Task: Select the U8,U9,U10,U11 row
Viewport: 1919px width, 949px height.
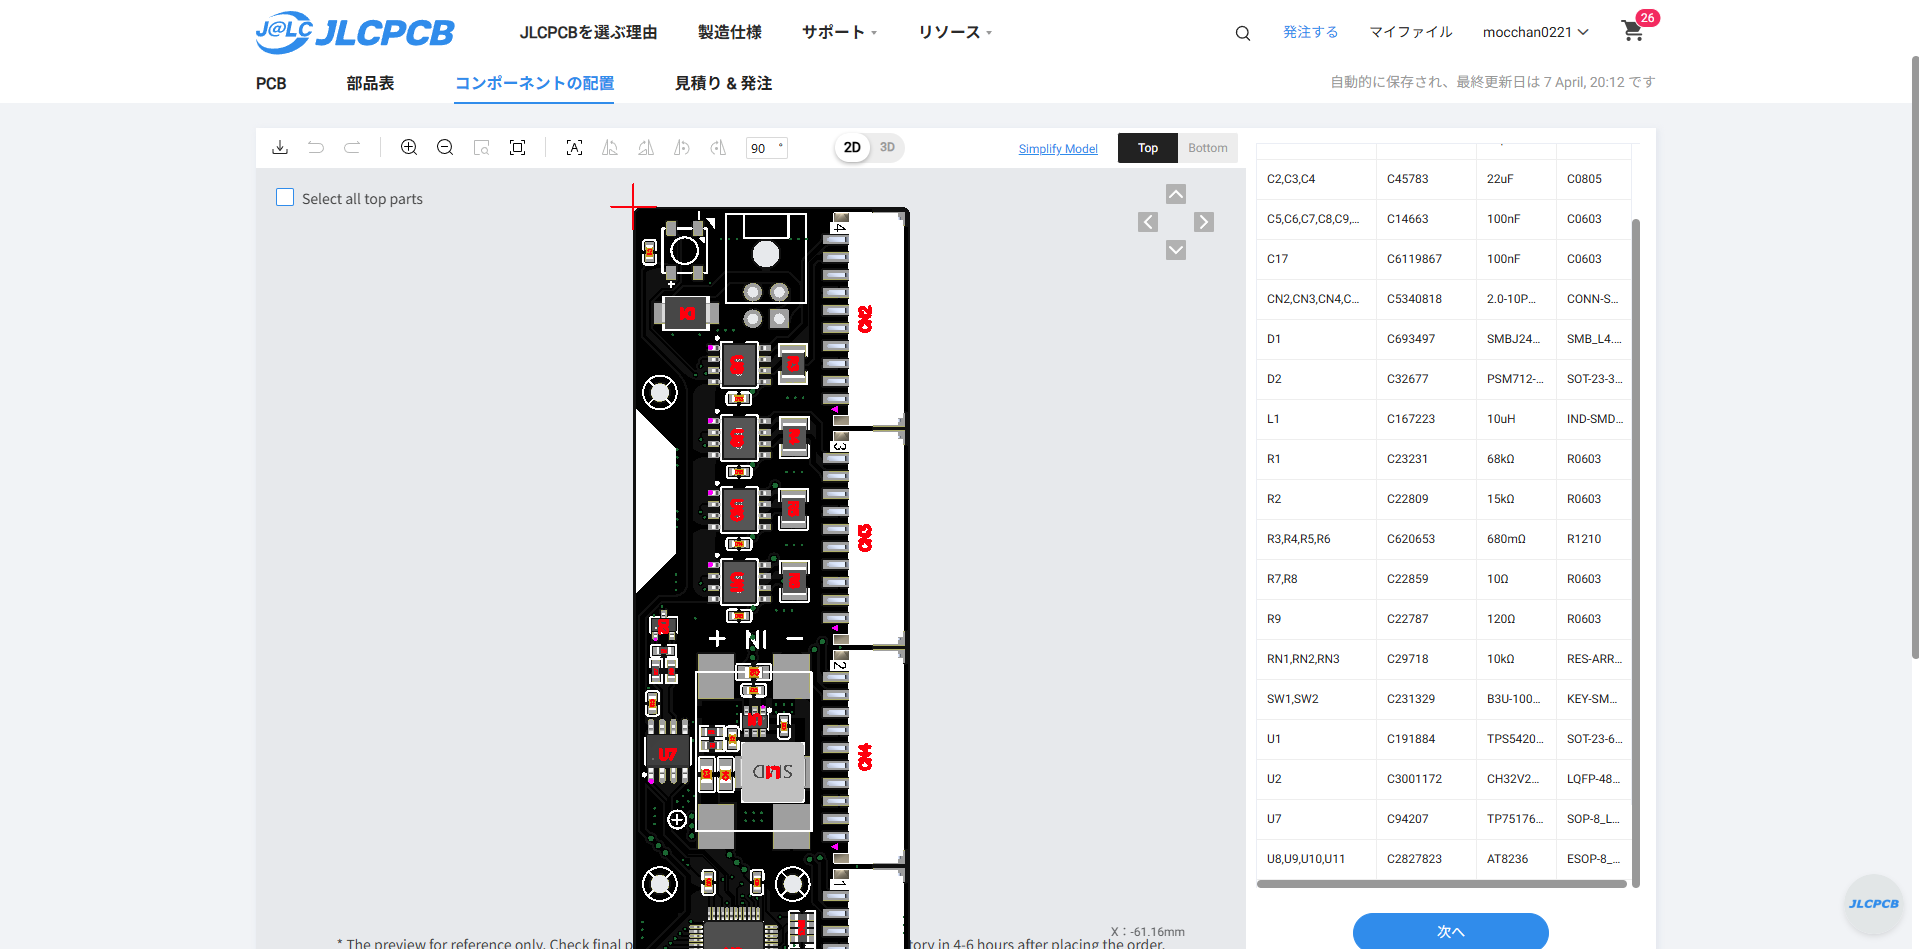Action: click(1444, 859)
